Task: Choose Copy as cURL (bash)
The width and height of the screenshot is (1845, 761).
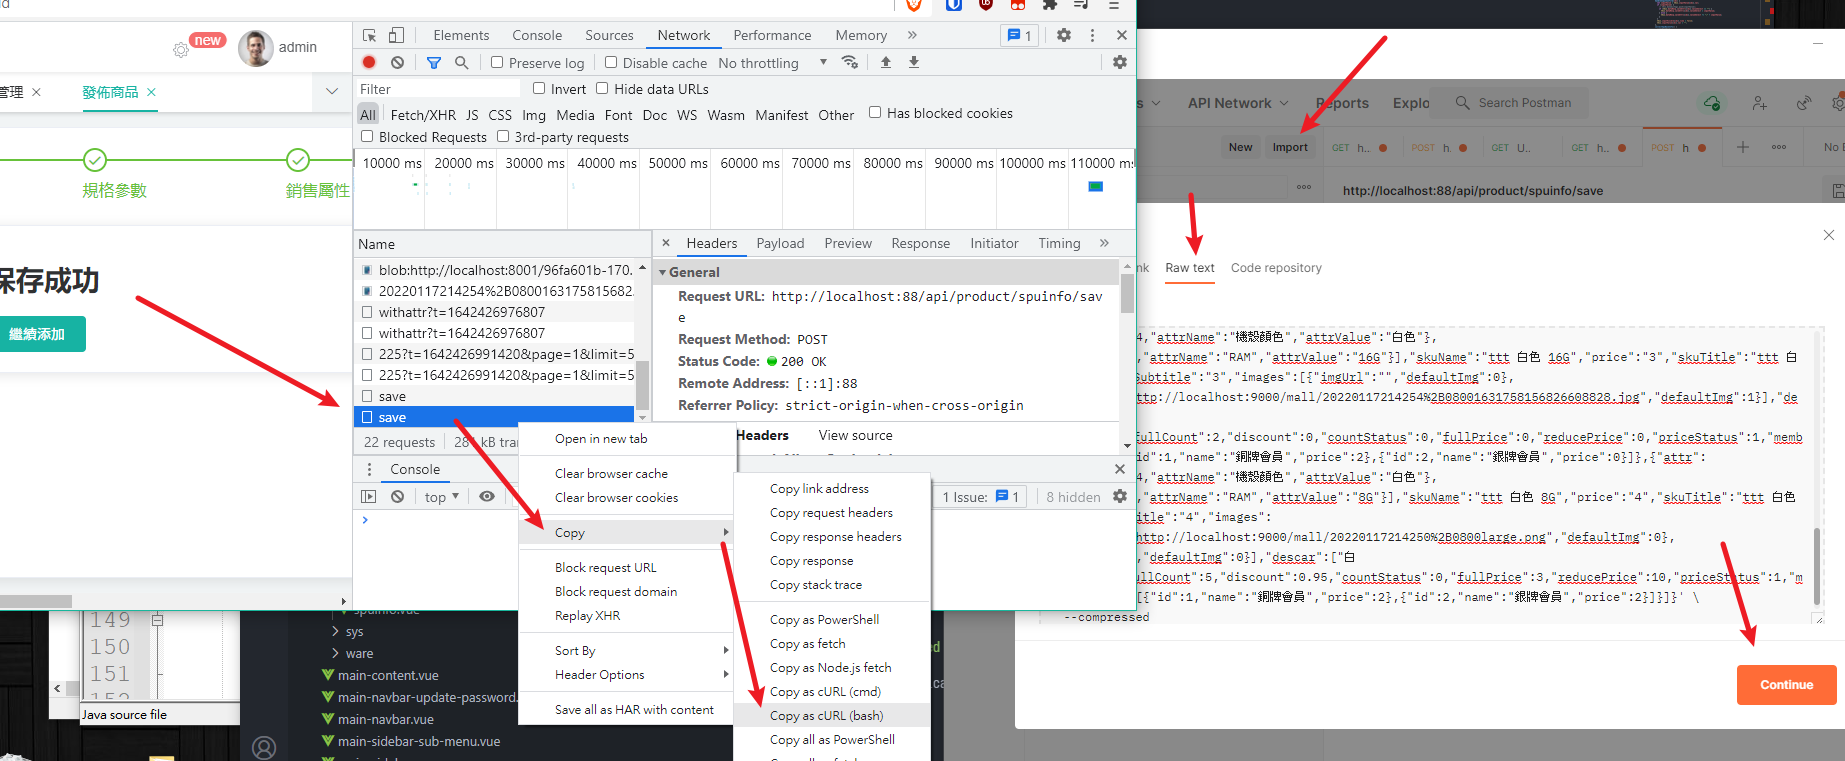Action: [832, 716]
